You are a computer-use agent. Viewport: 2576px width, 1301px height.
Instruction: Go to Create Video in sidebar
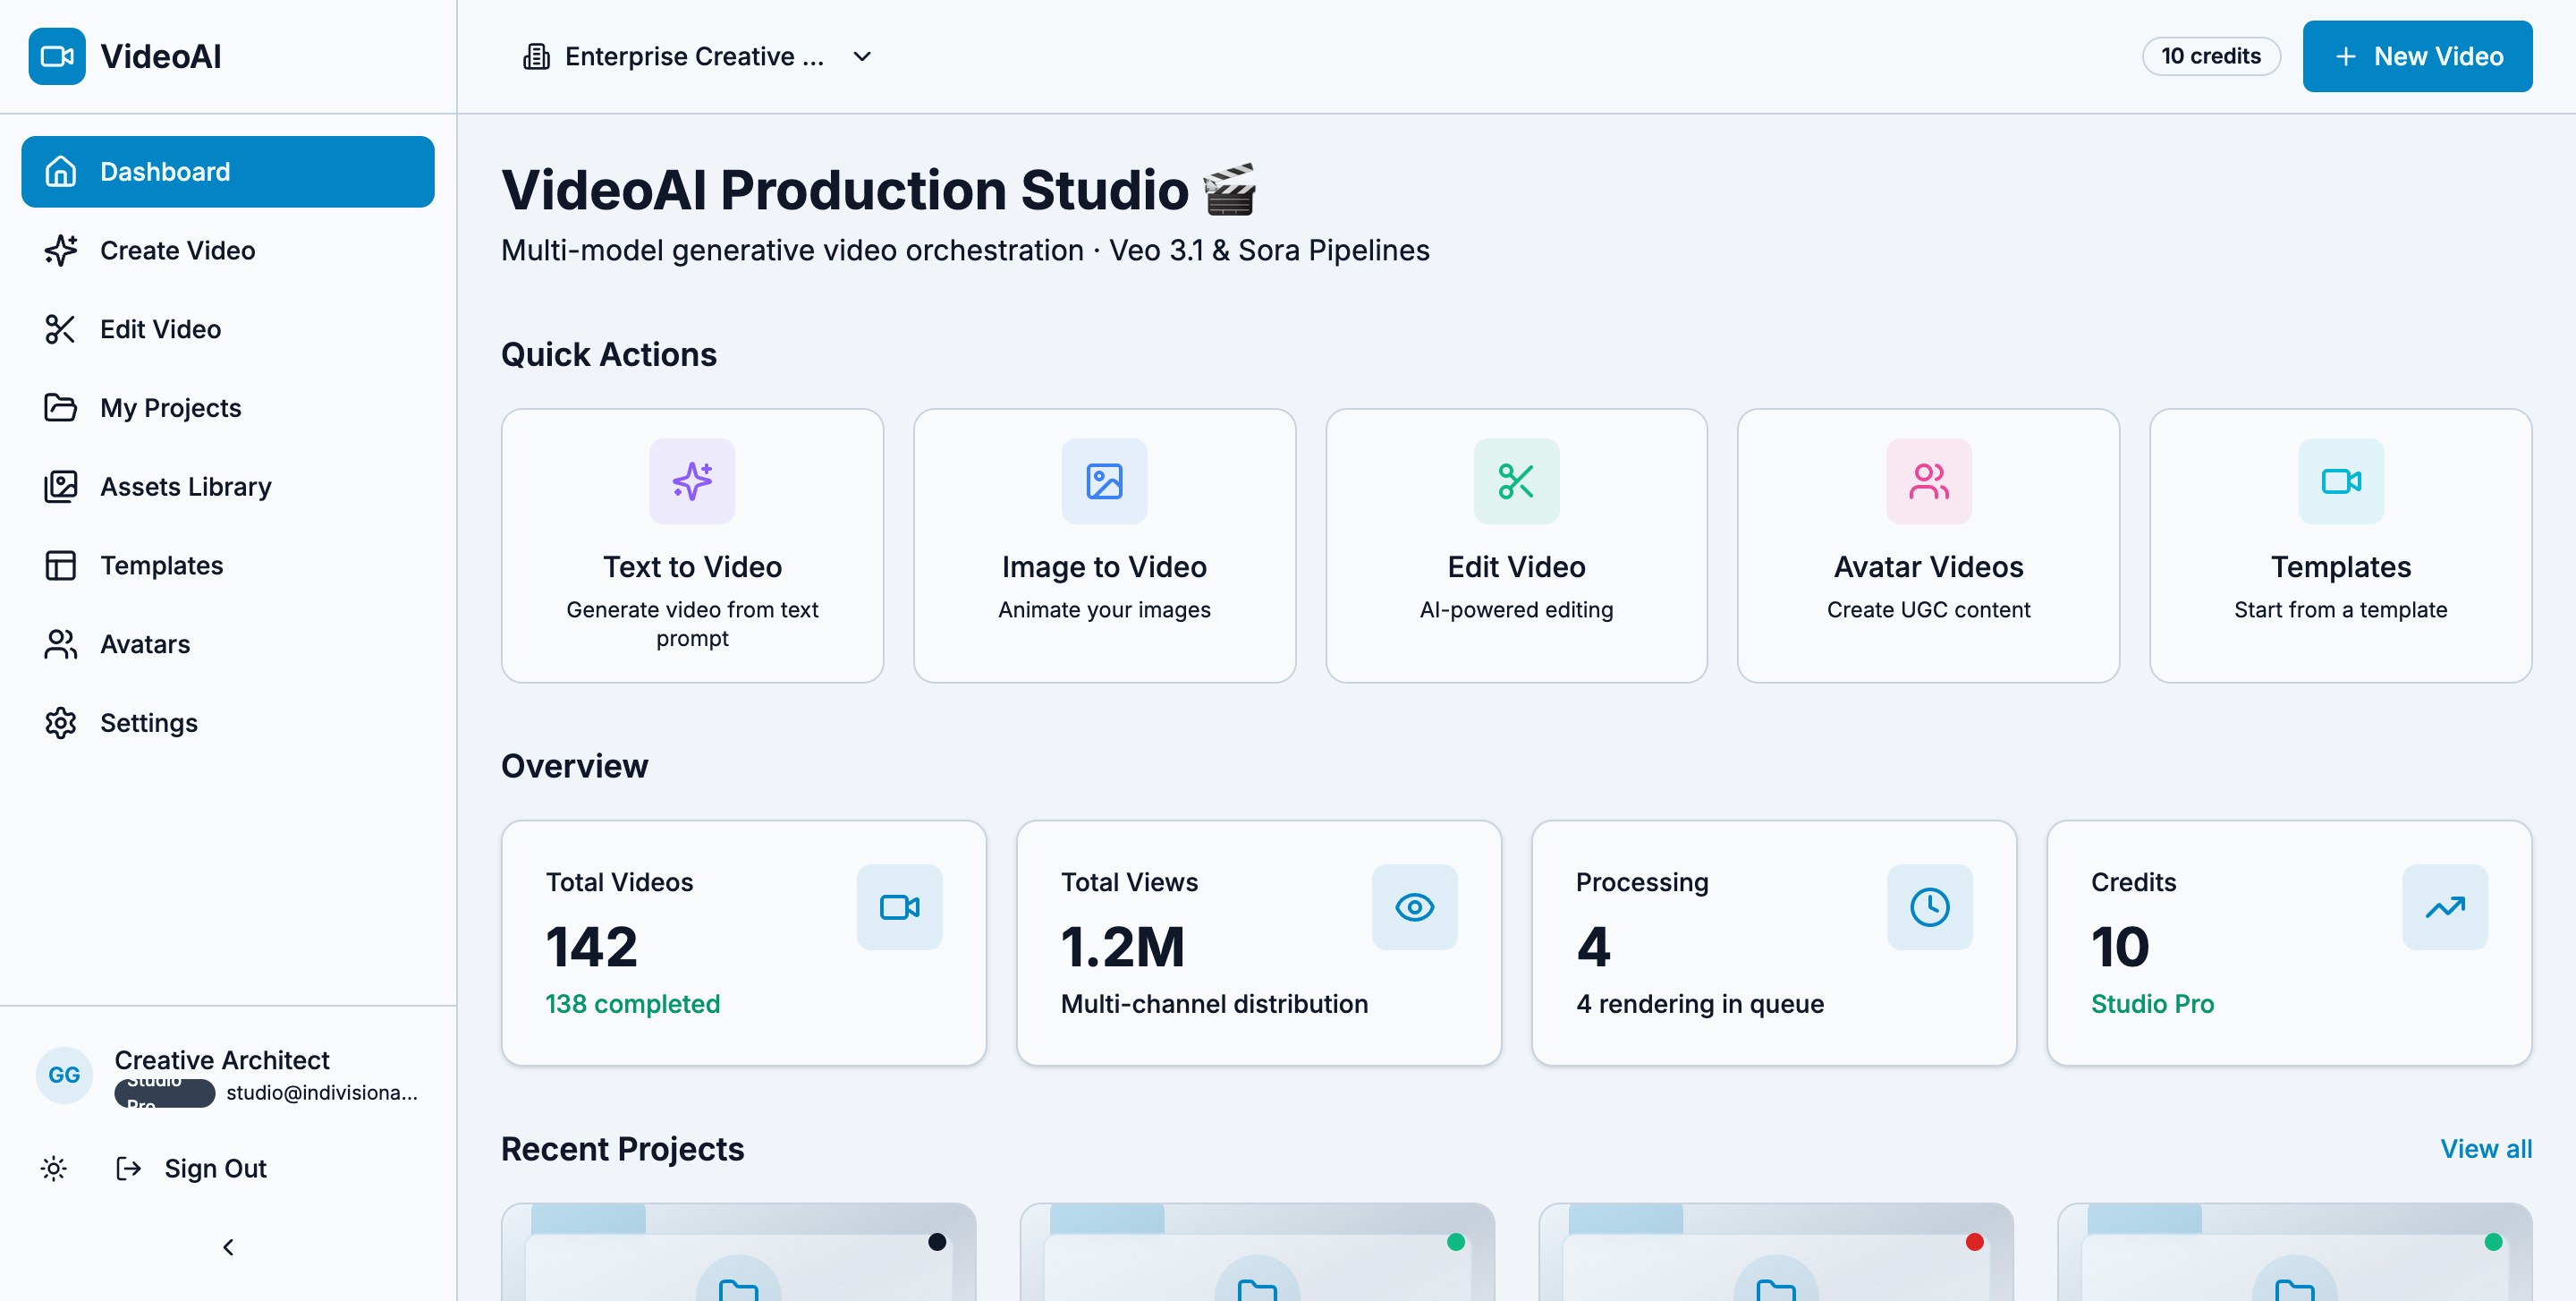point(228,251)
